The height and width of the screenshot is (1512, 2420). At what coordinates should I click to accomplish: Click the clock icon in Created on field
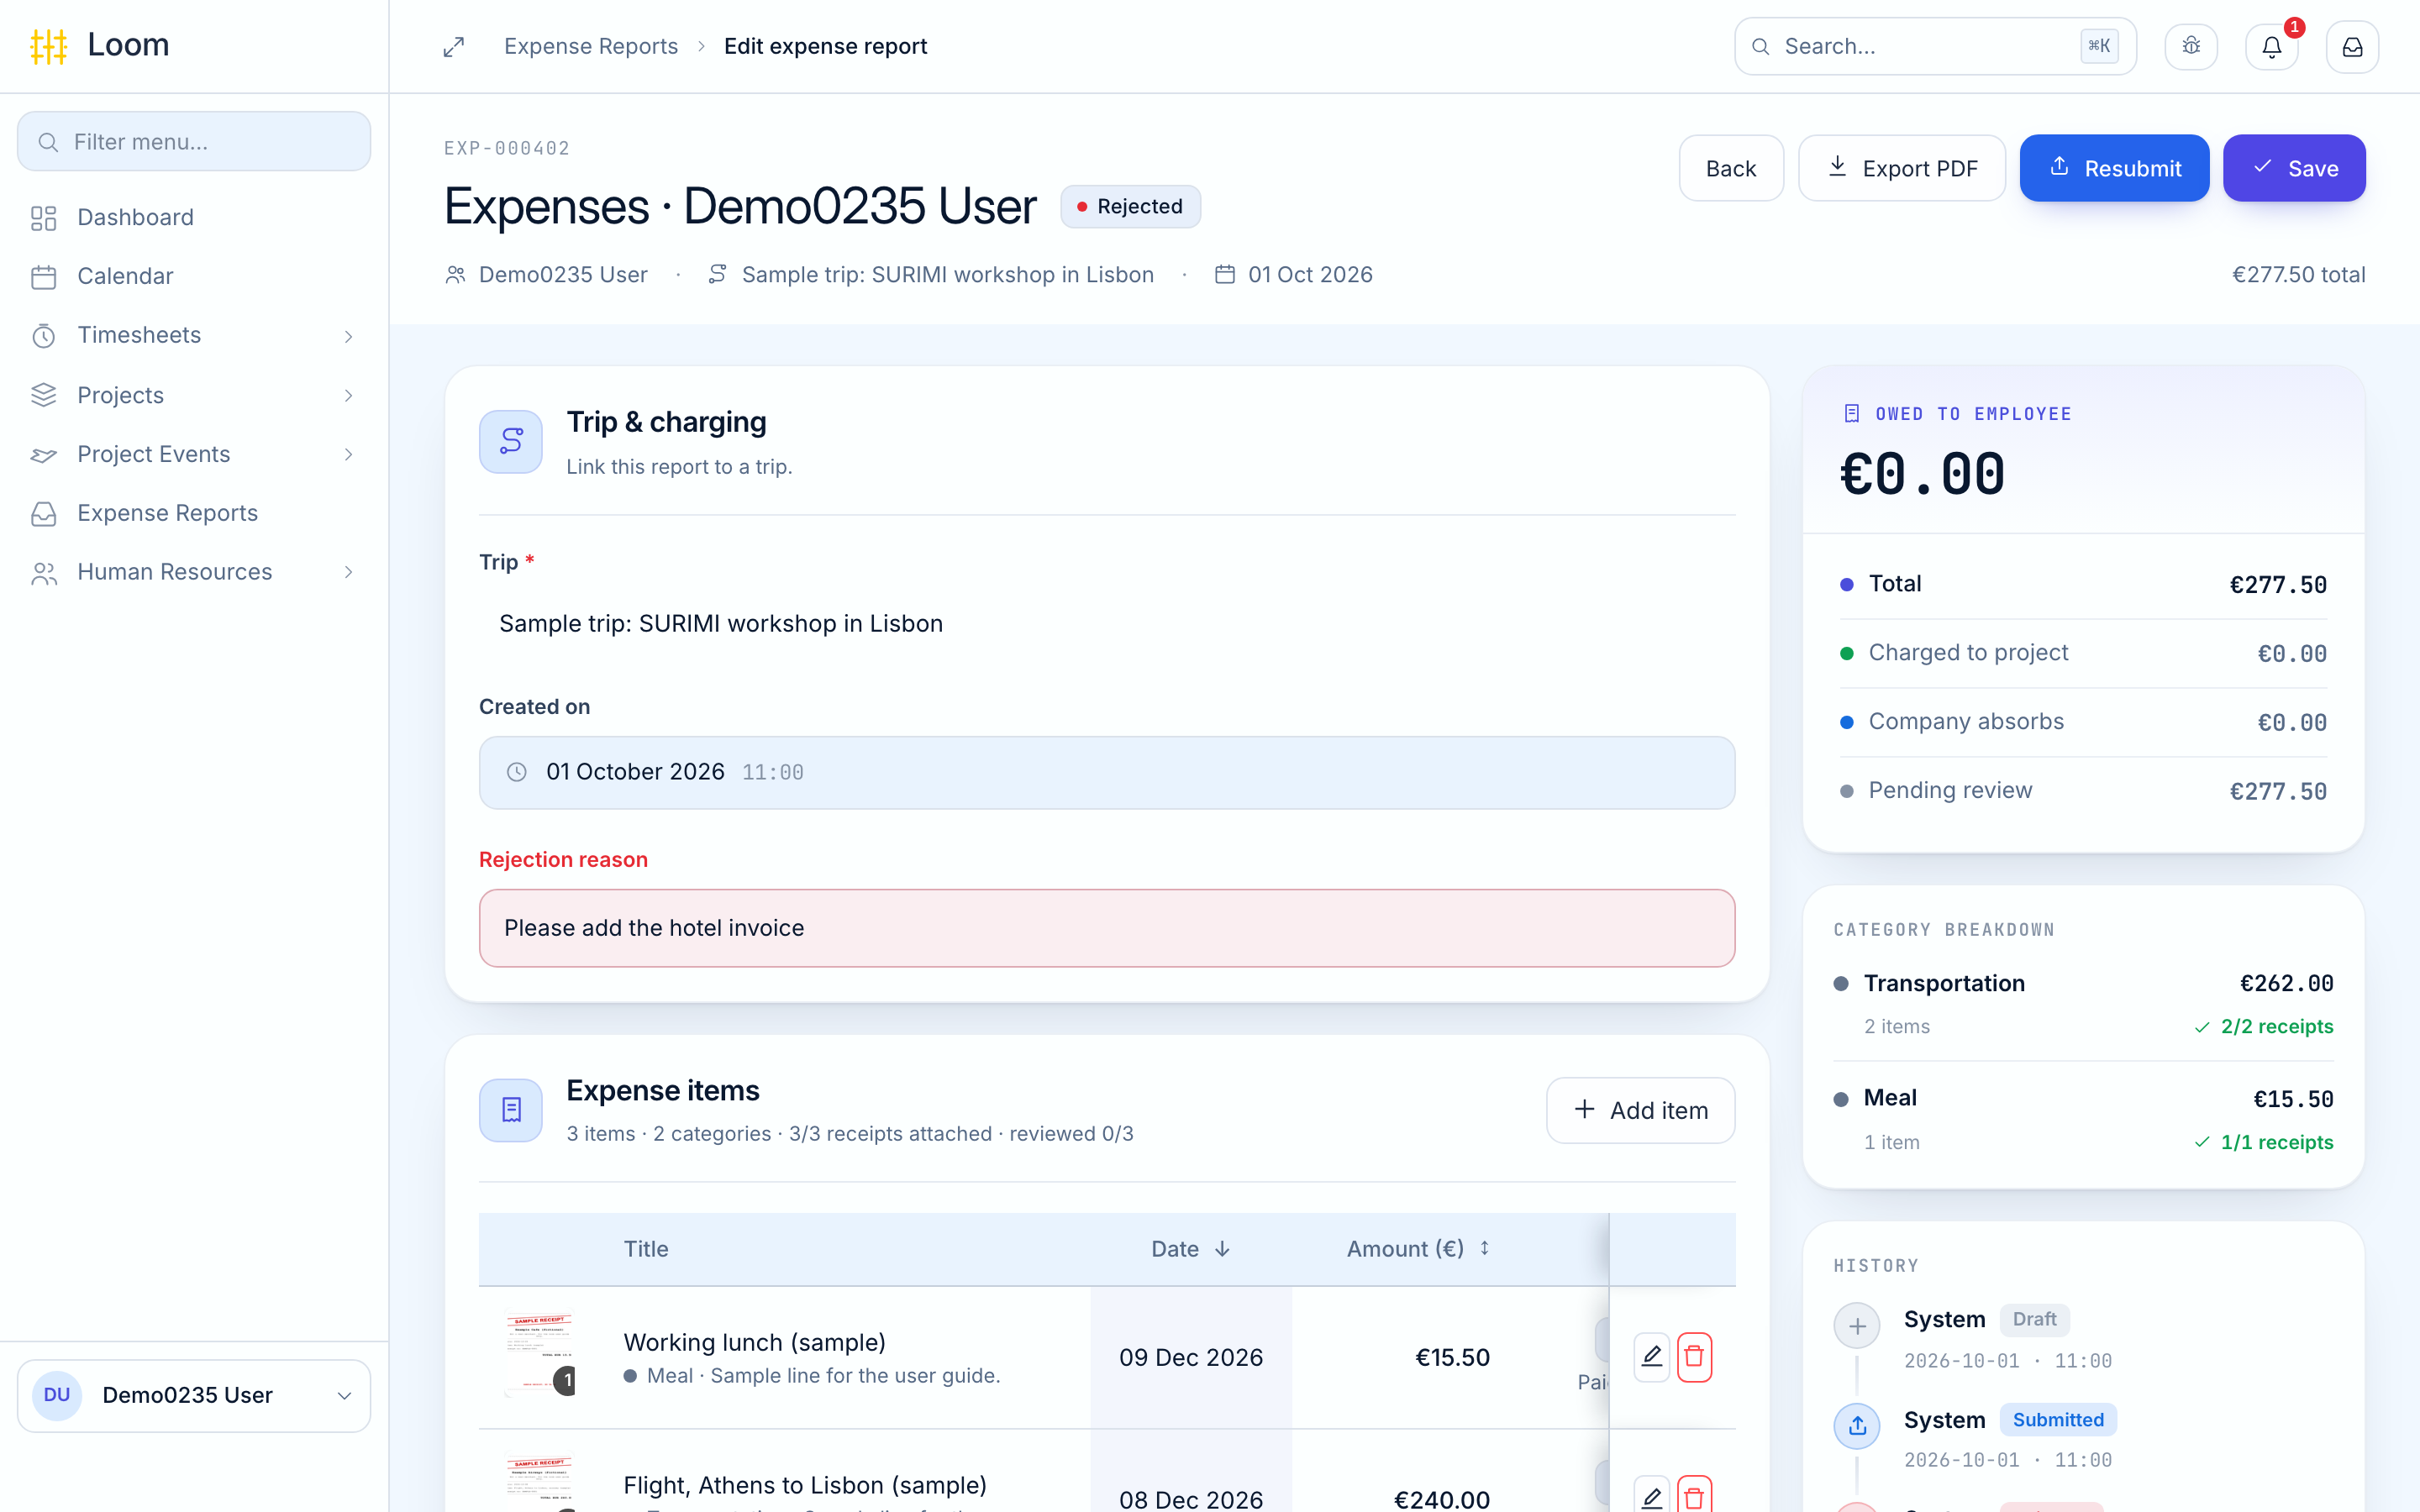[516, 772]
